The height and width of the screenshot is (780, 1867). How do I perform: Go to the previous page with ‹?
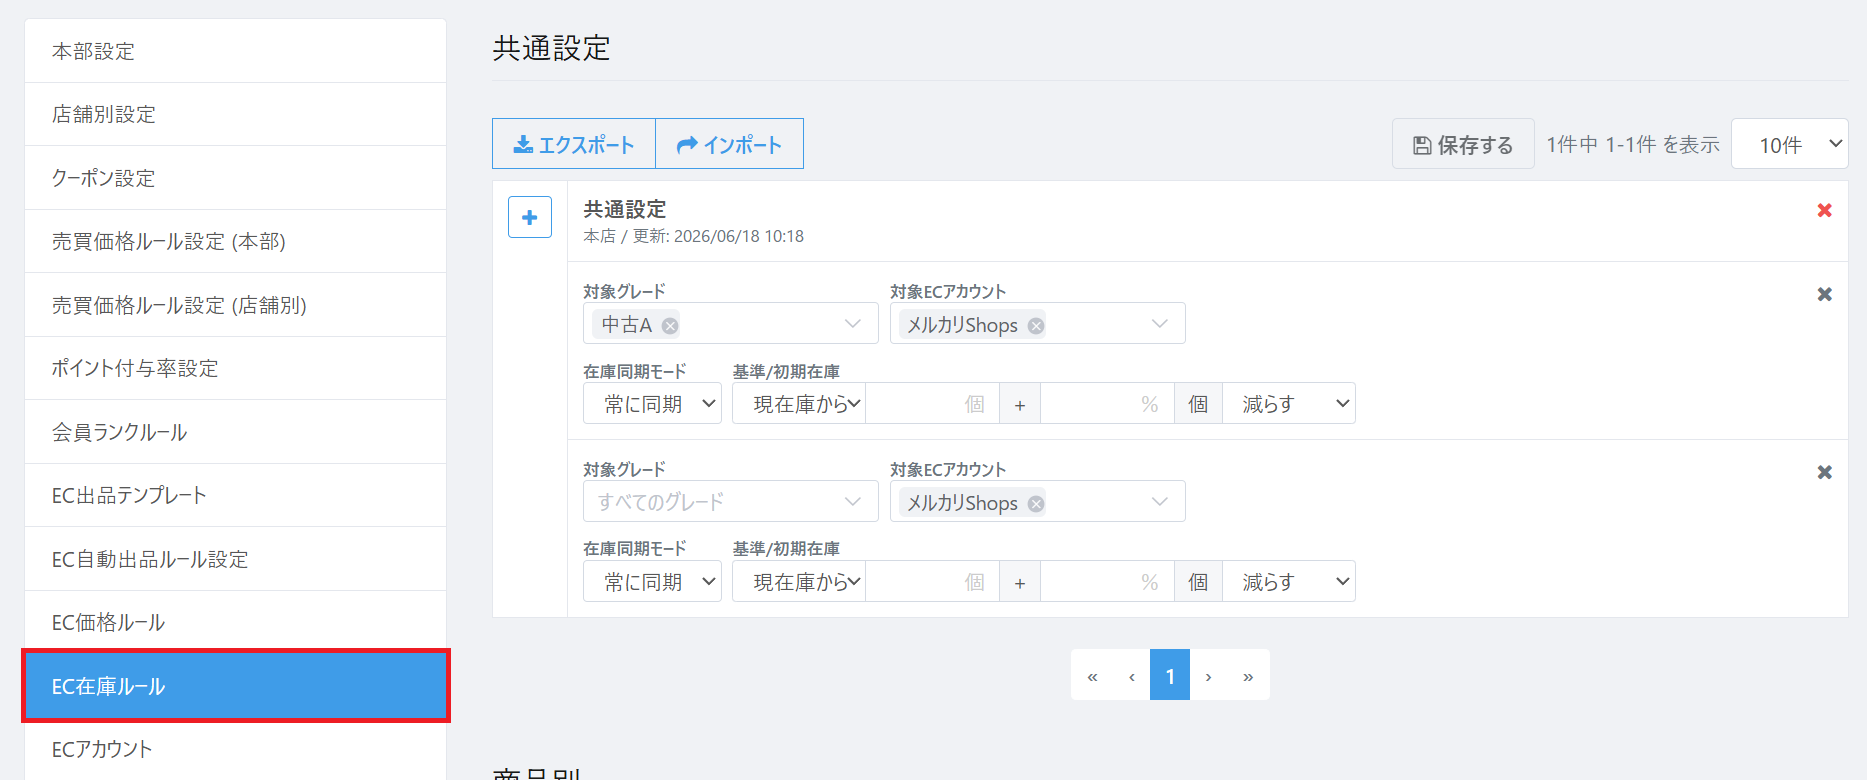pos(1132,675)
